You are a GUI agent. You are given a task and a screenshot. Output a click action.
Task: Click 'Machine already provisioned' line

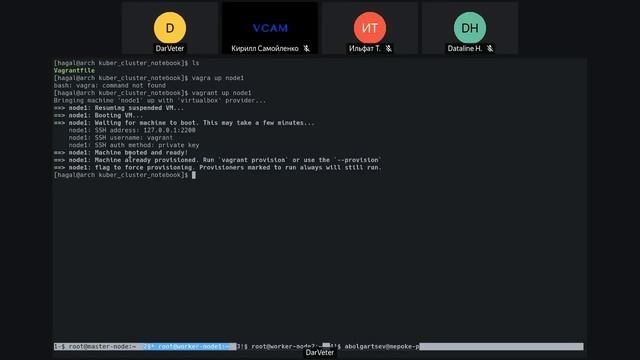218,160
